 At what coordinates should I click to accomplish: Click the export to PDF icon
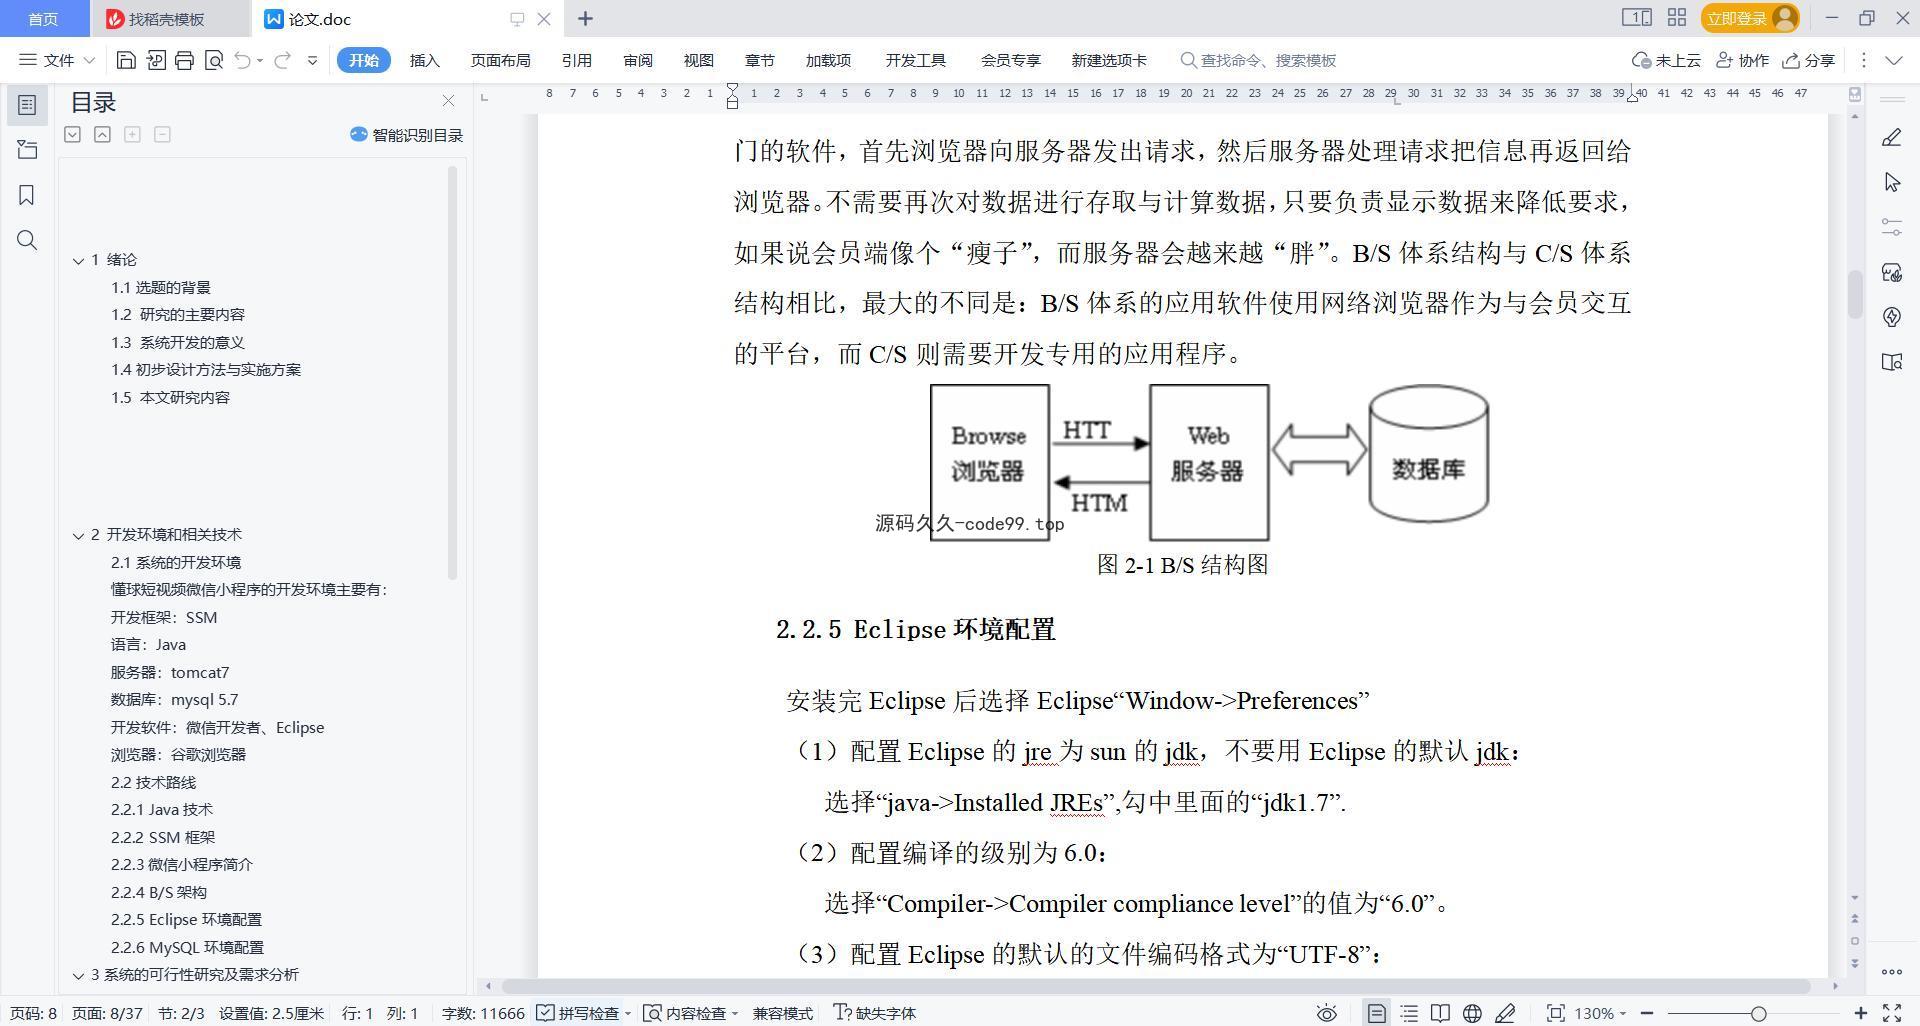tap(155, 60)
